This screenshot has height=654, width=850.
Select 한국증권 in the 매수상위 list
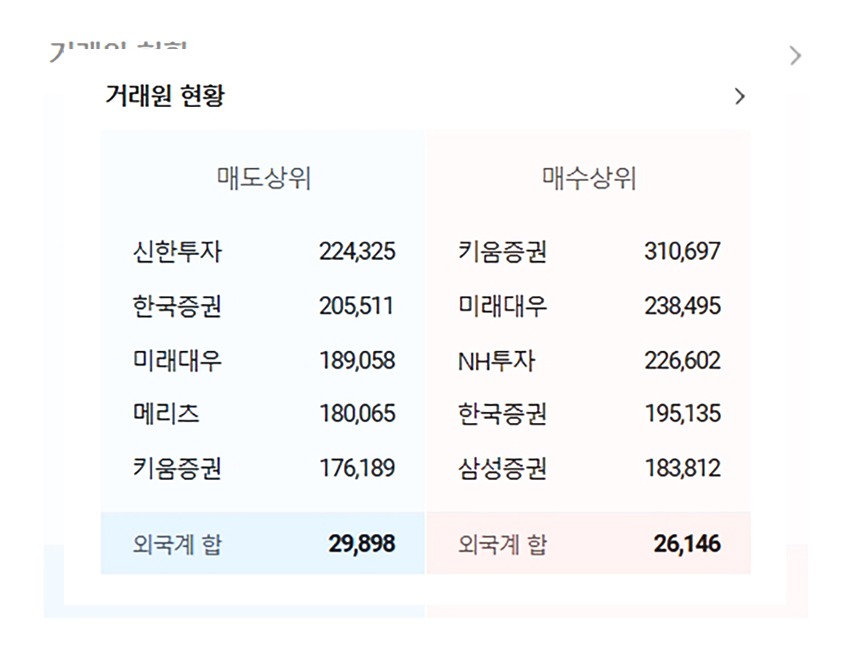(503, 414)
